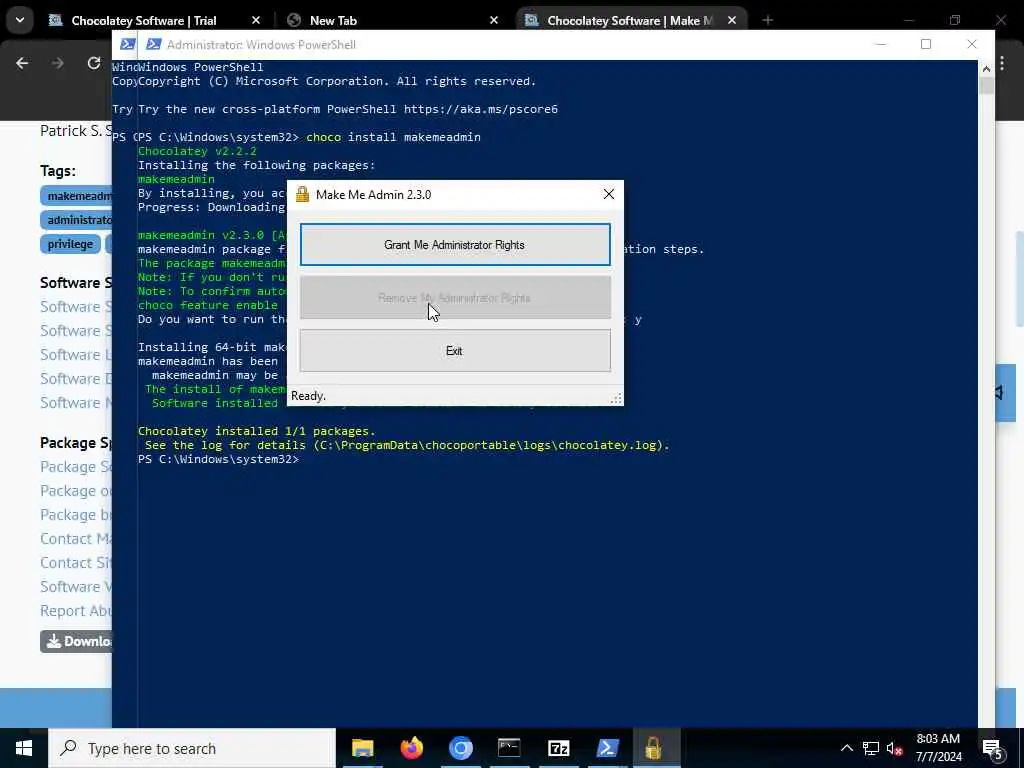Click Grant Me Administrator Rights button
Screen dimensions: 1024x768
tap(455, 245)
